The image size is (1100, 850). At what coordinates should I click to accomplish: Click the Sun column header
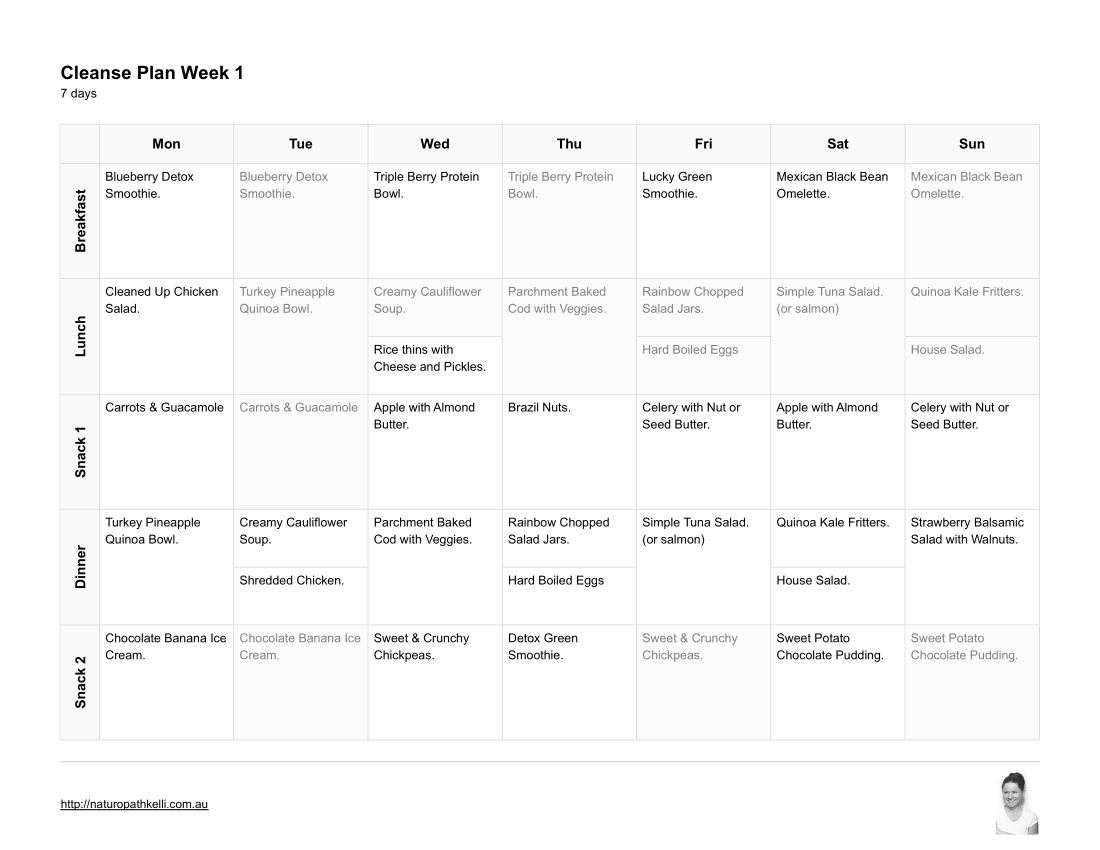[971, 144]
